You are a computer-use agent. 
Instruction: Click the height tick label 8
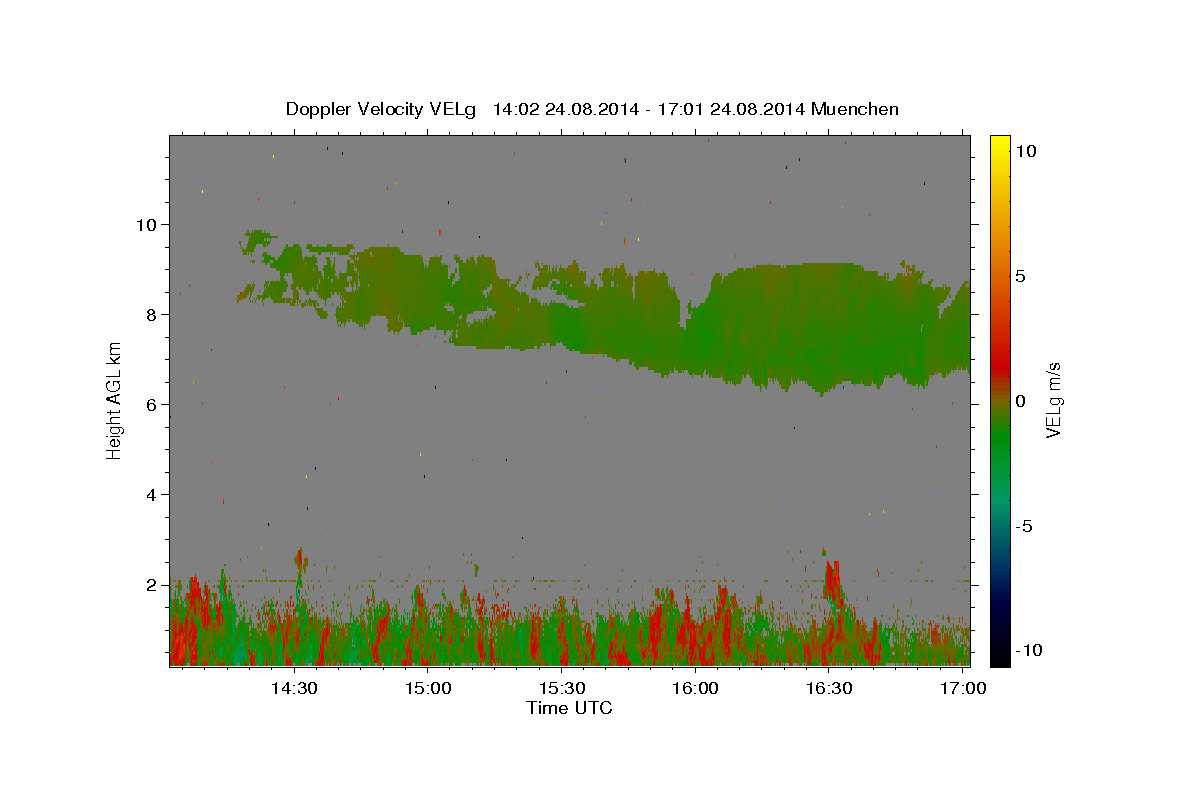tap(154, 314)
